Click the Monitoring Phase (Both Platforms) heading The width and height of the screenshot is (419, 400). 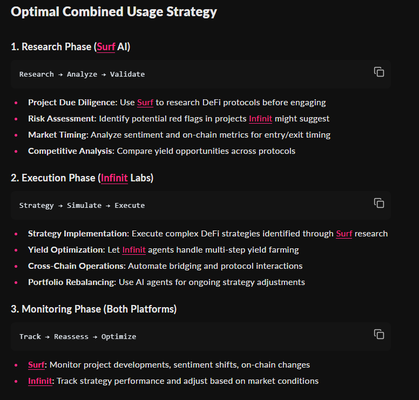94,309
